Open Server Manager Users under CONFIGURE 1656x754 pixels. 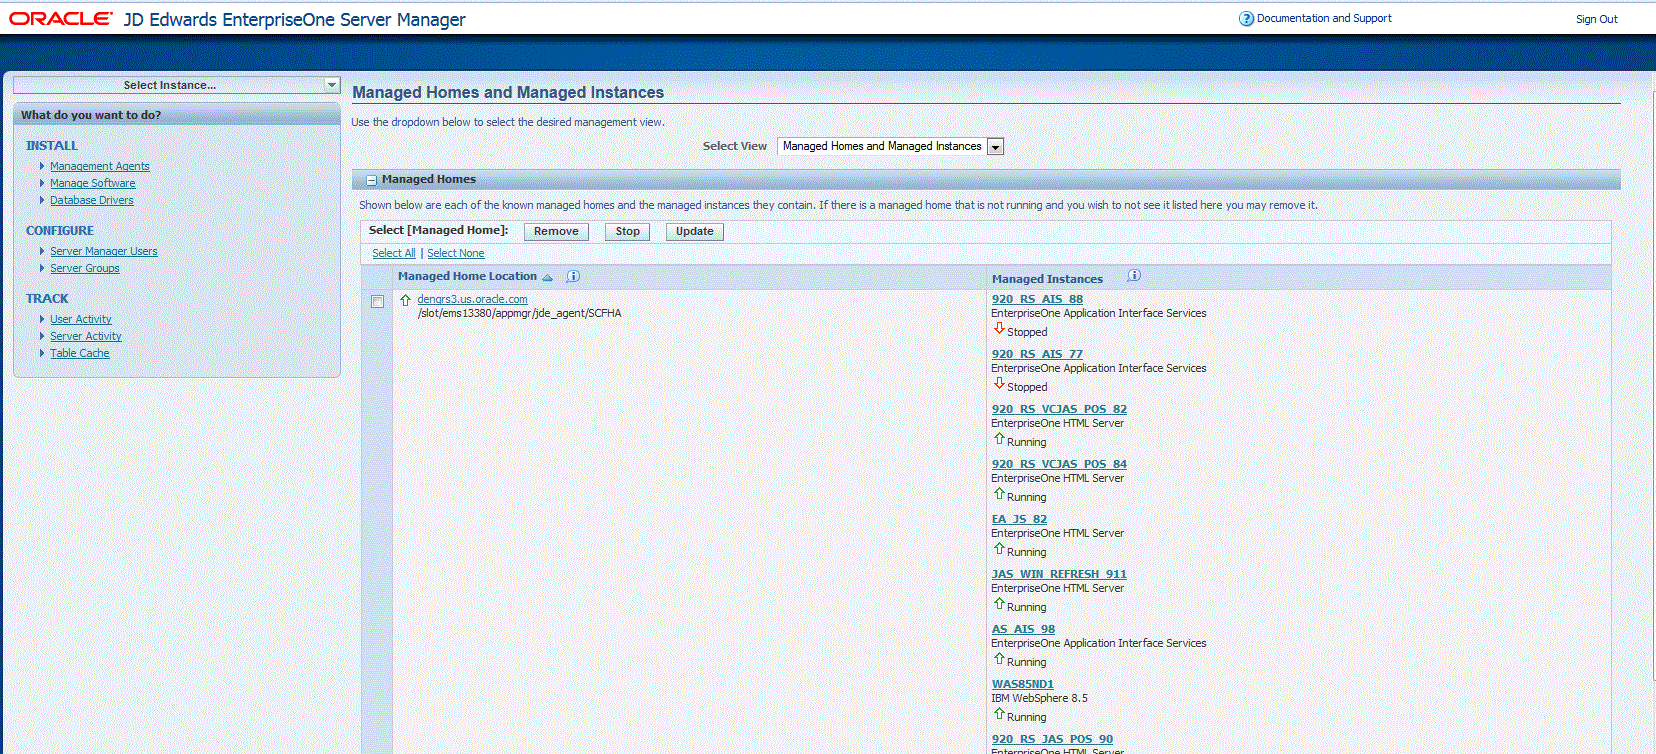[104, 252]
